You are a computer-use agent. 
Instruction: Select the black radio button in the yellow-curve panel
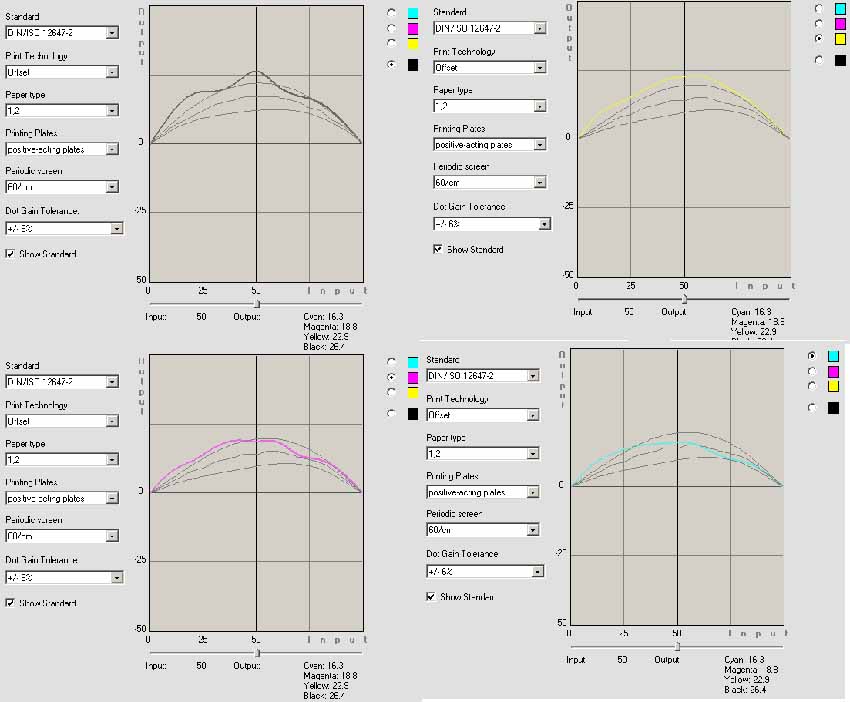819,60
